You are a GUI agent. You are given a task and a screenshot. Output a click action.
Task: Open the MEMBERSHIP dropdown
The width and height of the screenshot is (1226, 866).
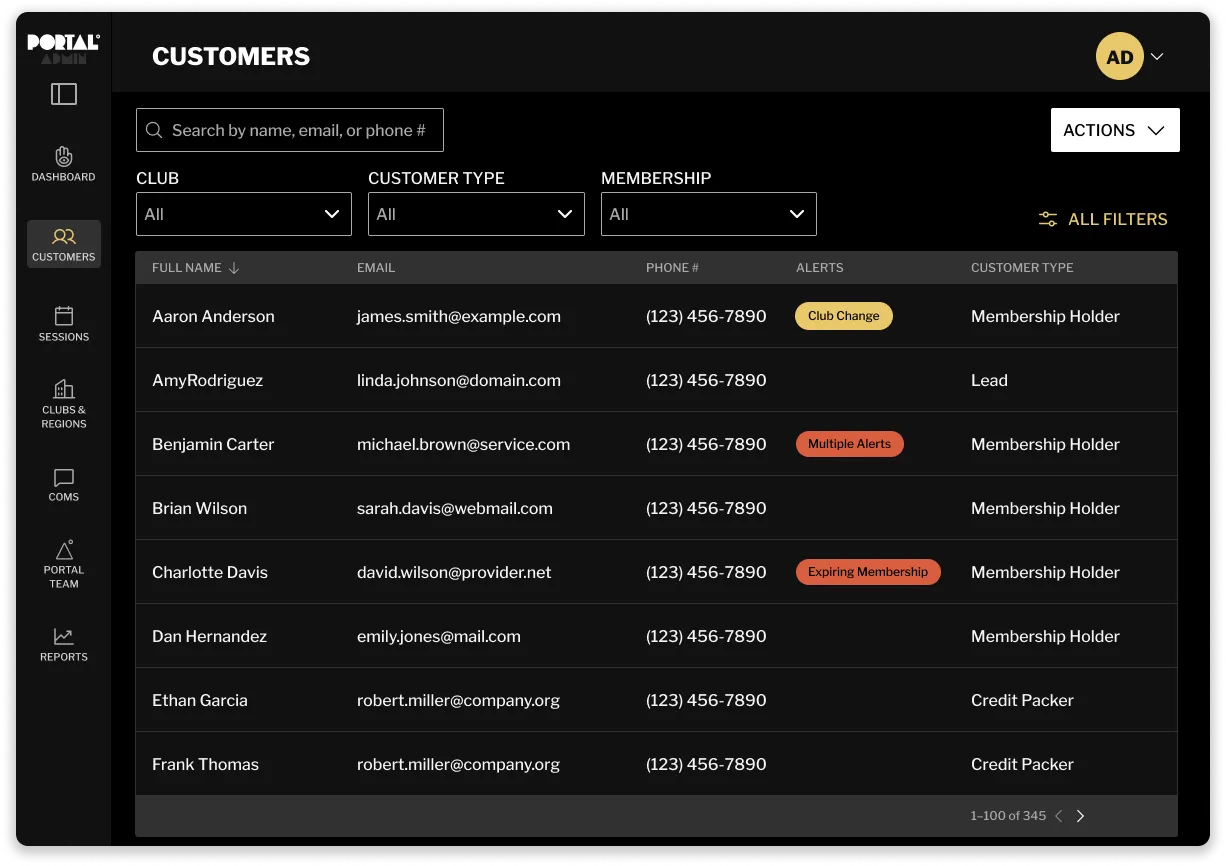[709, 214]
